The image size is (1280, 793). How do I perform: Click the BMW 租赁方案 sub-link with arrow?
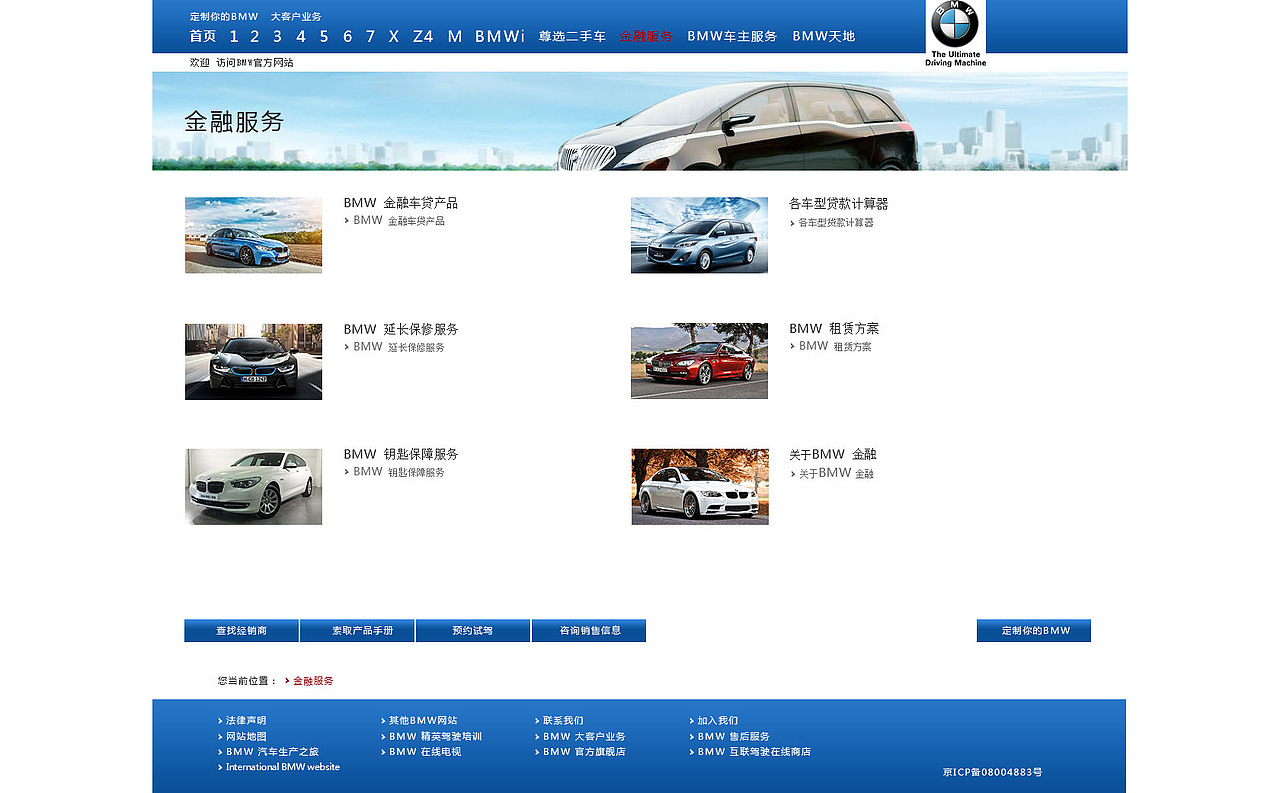831,346
